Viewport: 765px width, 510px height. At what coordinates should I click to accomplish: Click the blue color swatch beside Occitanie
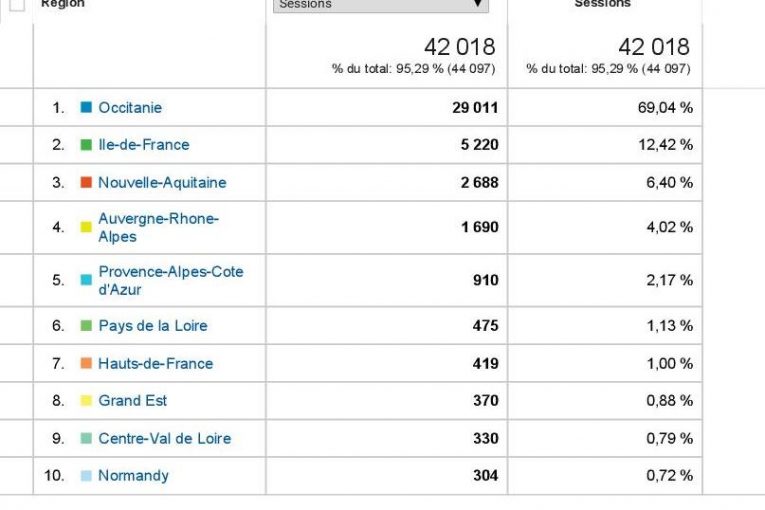click(86, 107)
